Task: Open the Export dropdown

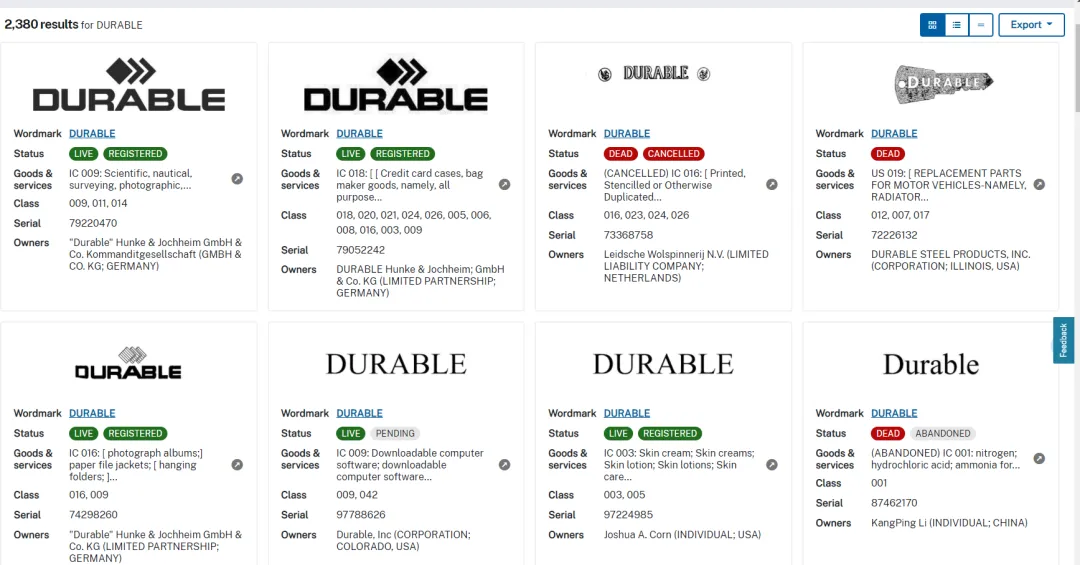Action: 1031,25
